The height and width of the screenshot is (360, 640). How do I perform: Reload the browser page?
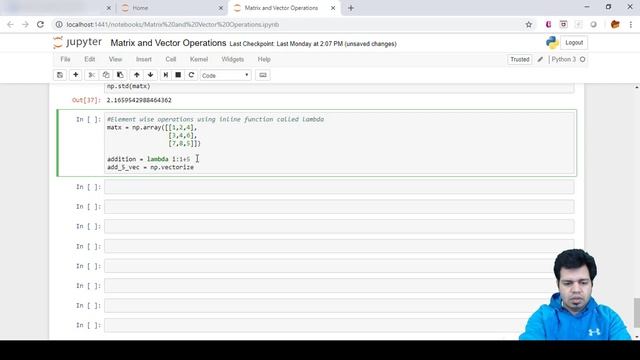tap(40, 24)
